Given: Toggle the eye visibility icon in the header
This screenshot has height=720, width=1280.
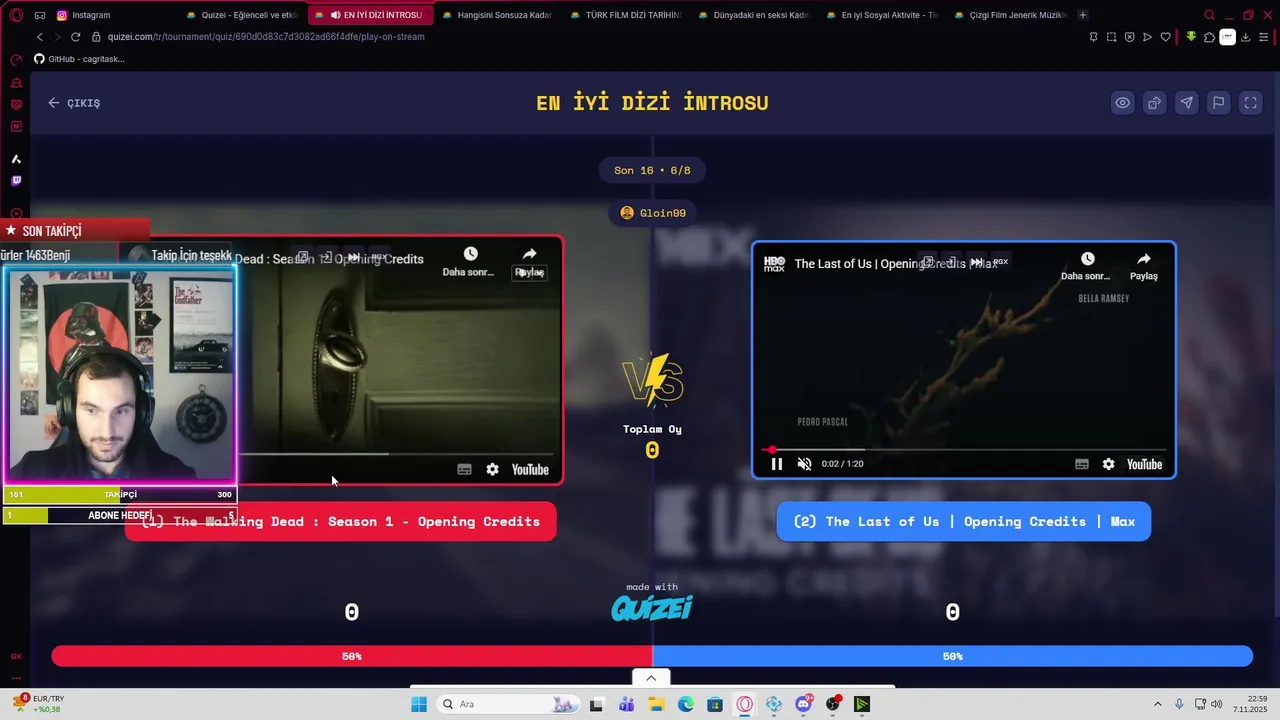Looking at the screenshot, I should click(x=1123, y=103).
